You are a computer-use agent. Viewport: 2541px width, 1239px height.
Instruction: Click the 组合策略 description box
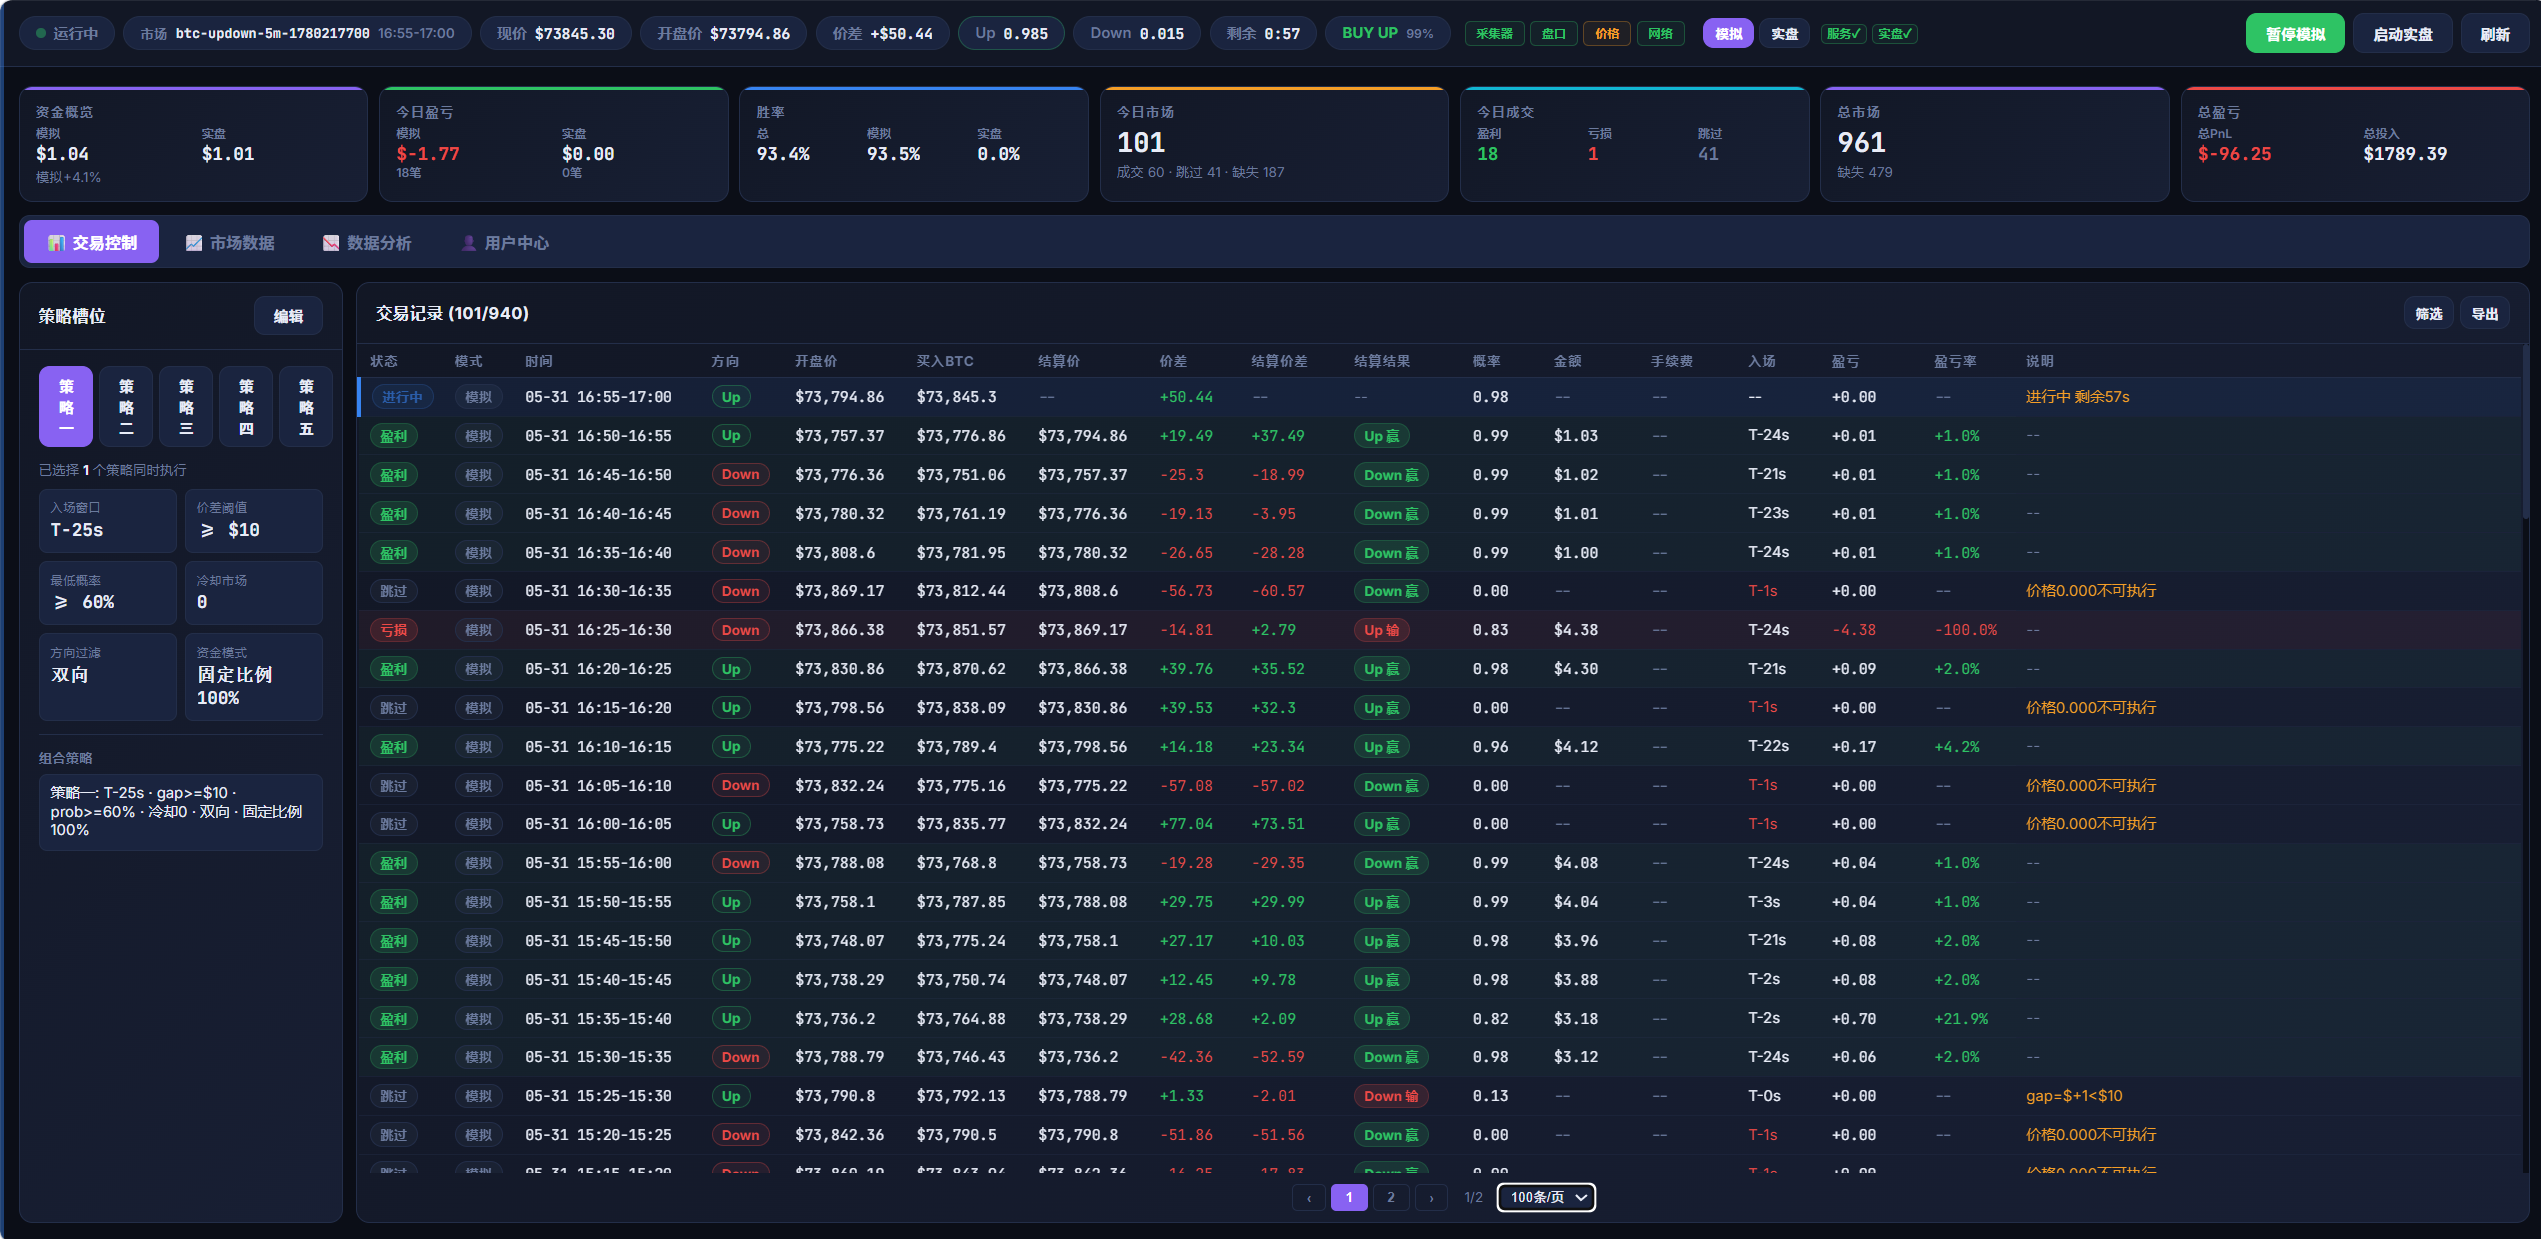click(181, 812)
